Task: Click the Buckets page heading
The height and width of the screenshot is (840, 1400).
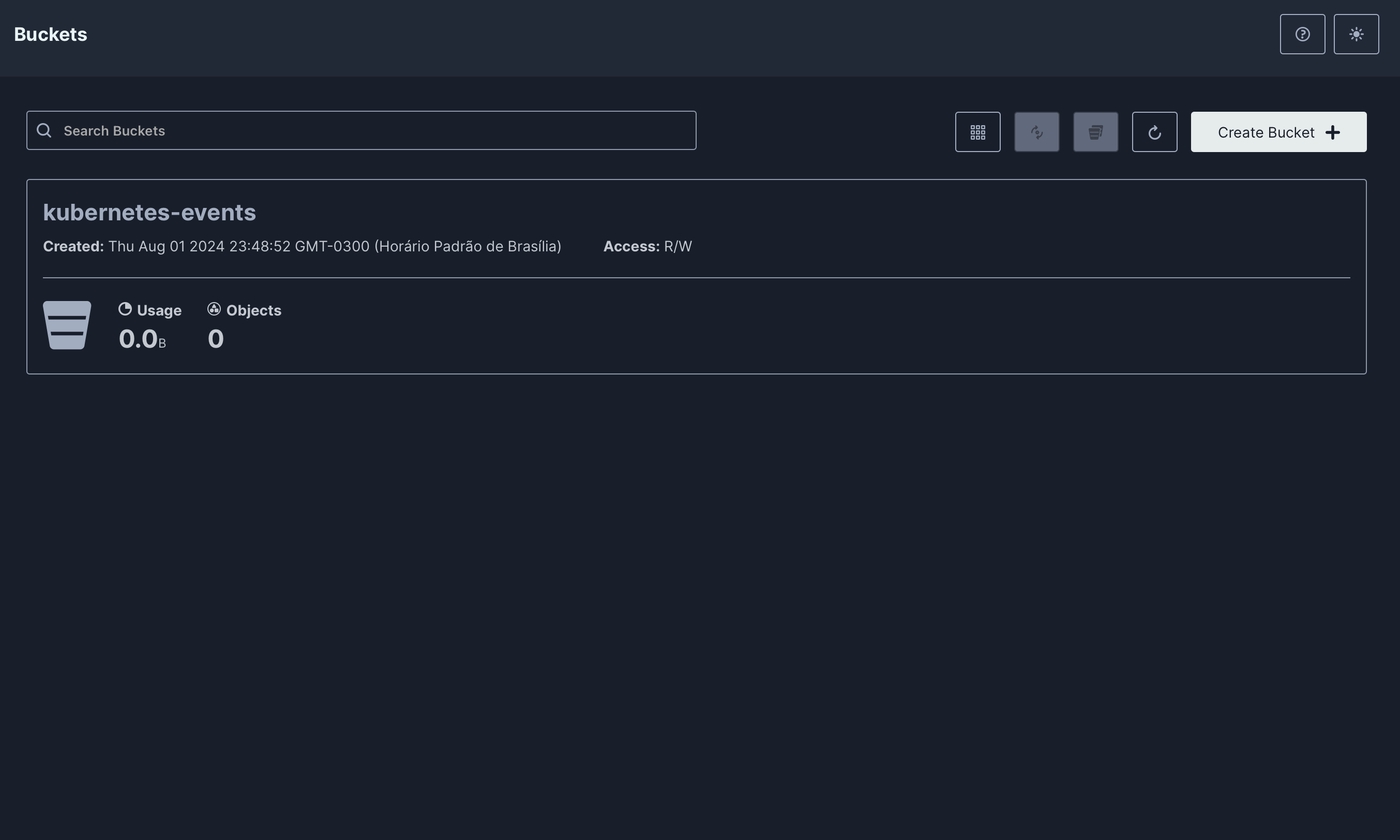Action: pos(50,34)
